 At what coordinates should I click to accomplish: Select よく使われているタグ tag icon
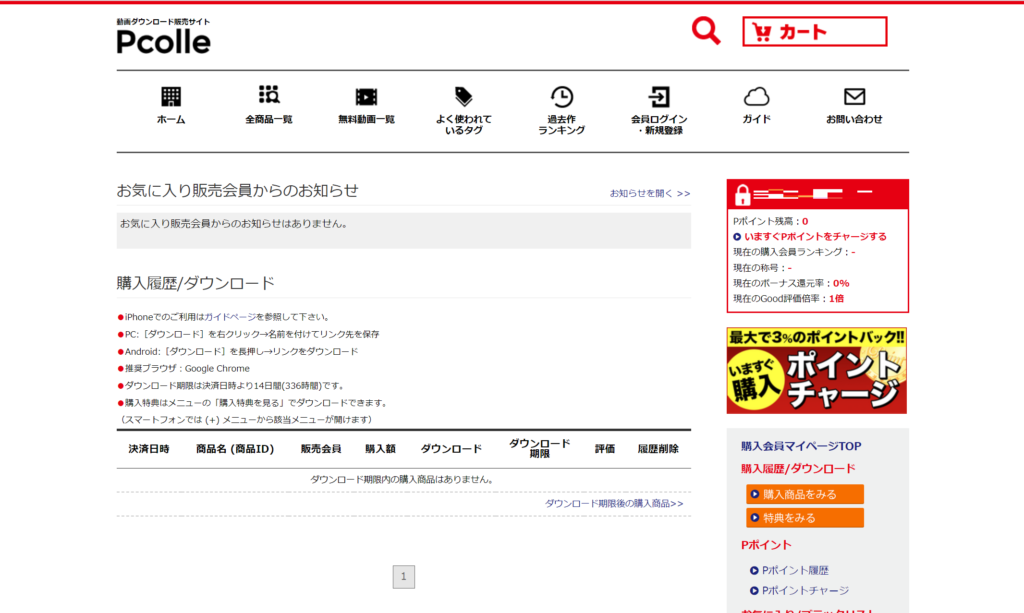click(x=463, y=96)
